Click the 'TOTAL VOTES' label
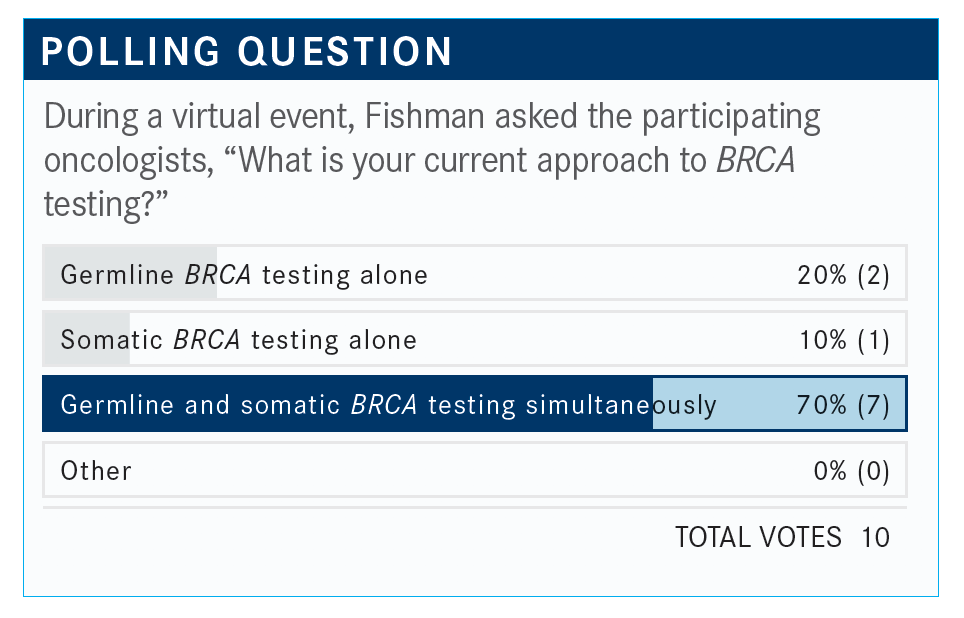Screen dimensions: 964x618 [x=758, y=537]
